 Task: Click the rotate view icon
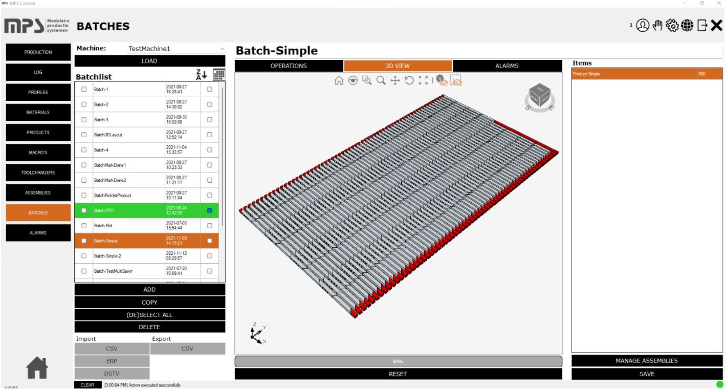[x=409, y=80]
